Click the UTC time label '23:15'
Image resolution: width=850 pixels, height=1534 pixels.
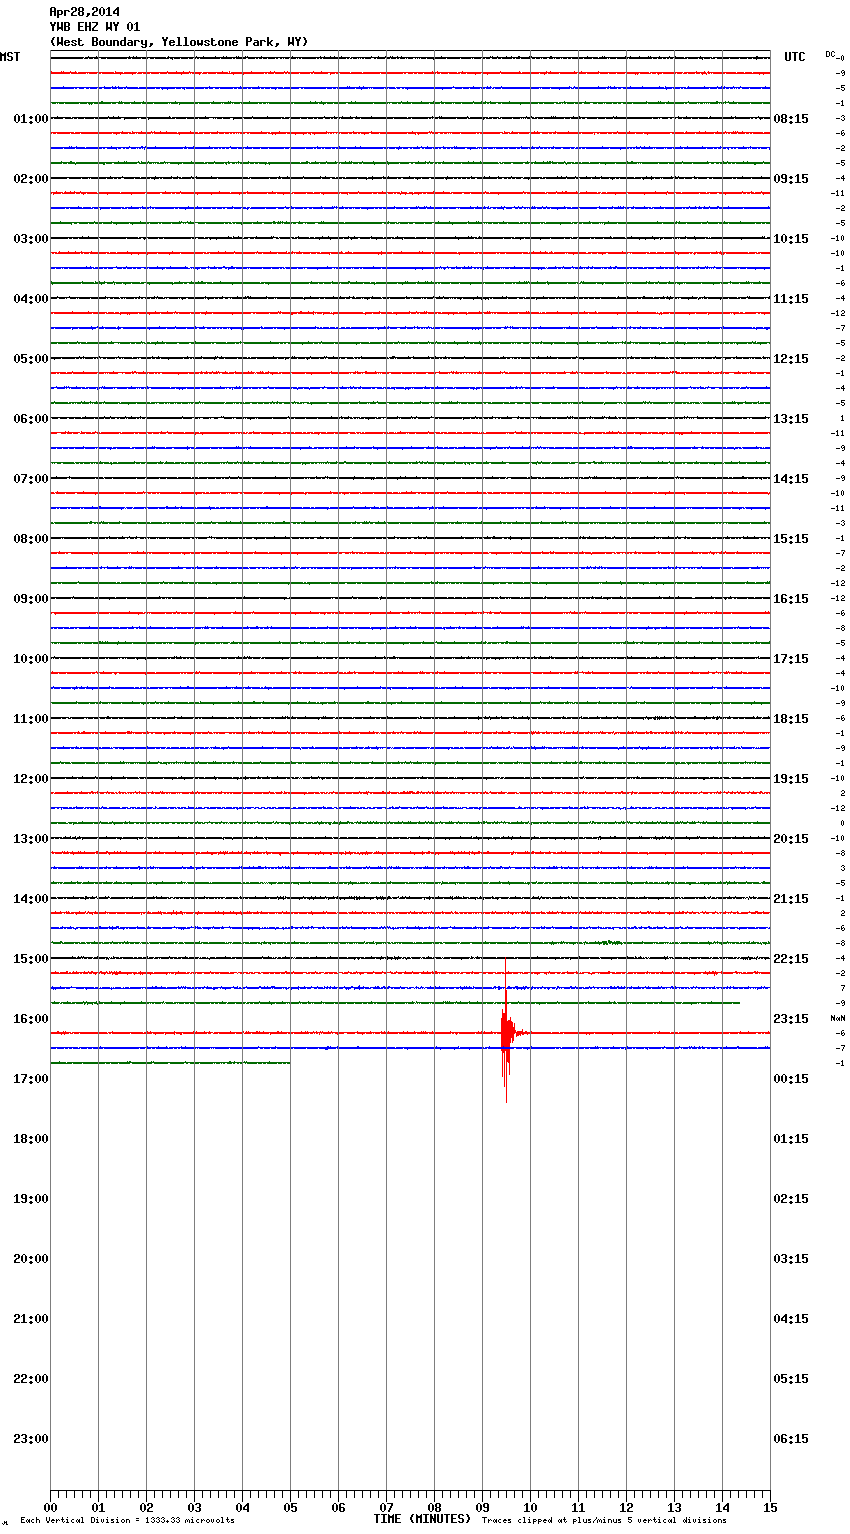coord(791,1019)
